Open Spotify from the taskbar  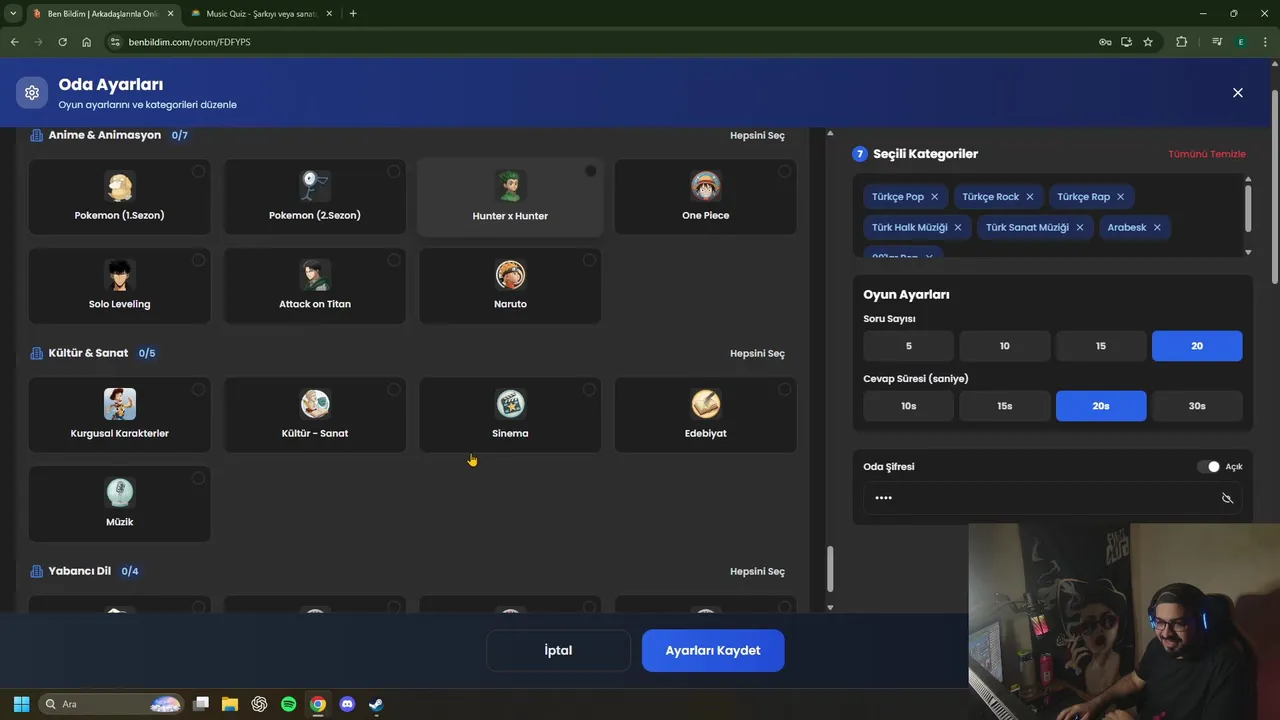(x=288, y=704)
